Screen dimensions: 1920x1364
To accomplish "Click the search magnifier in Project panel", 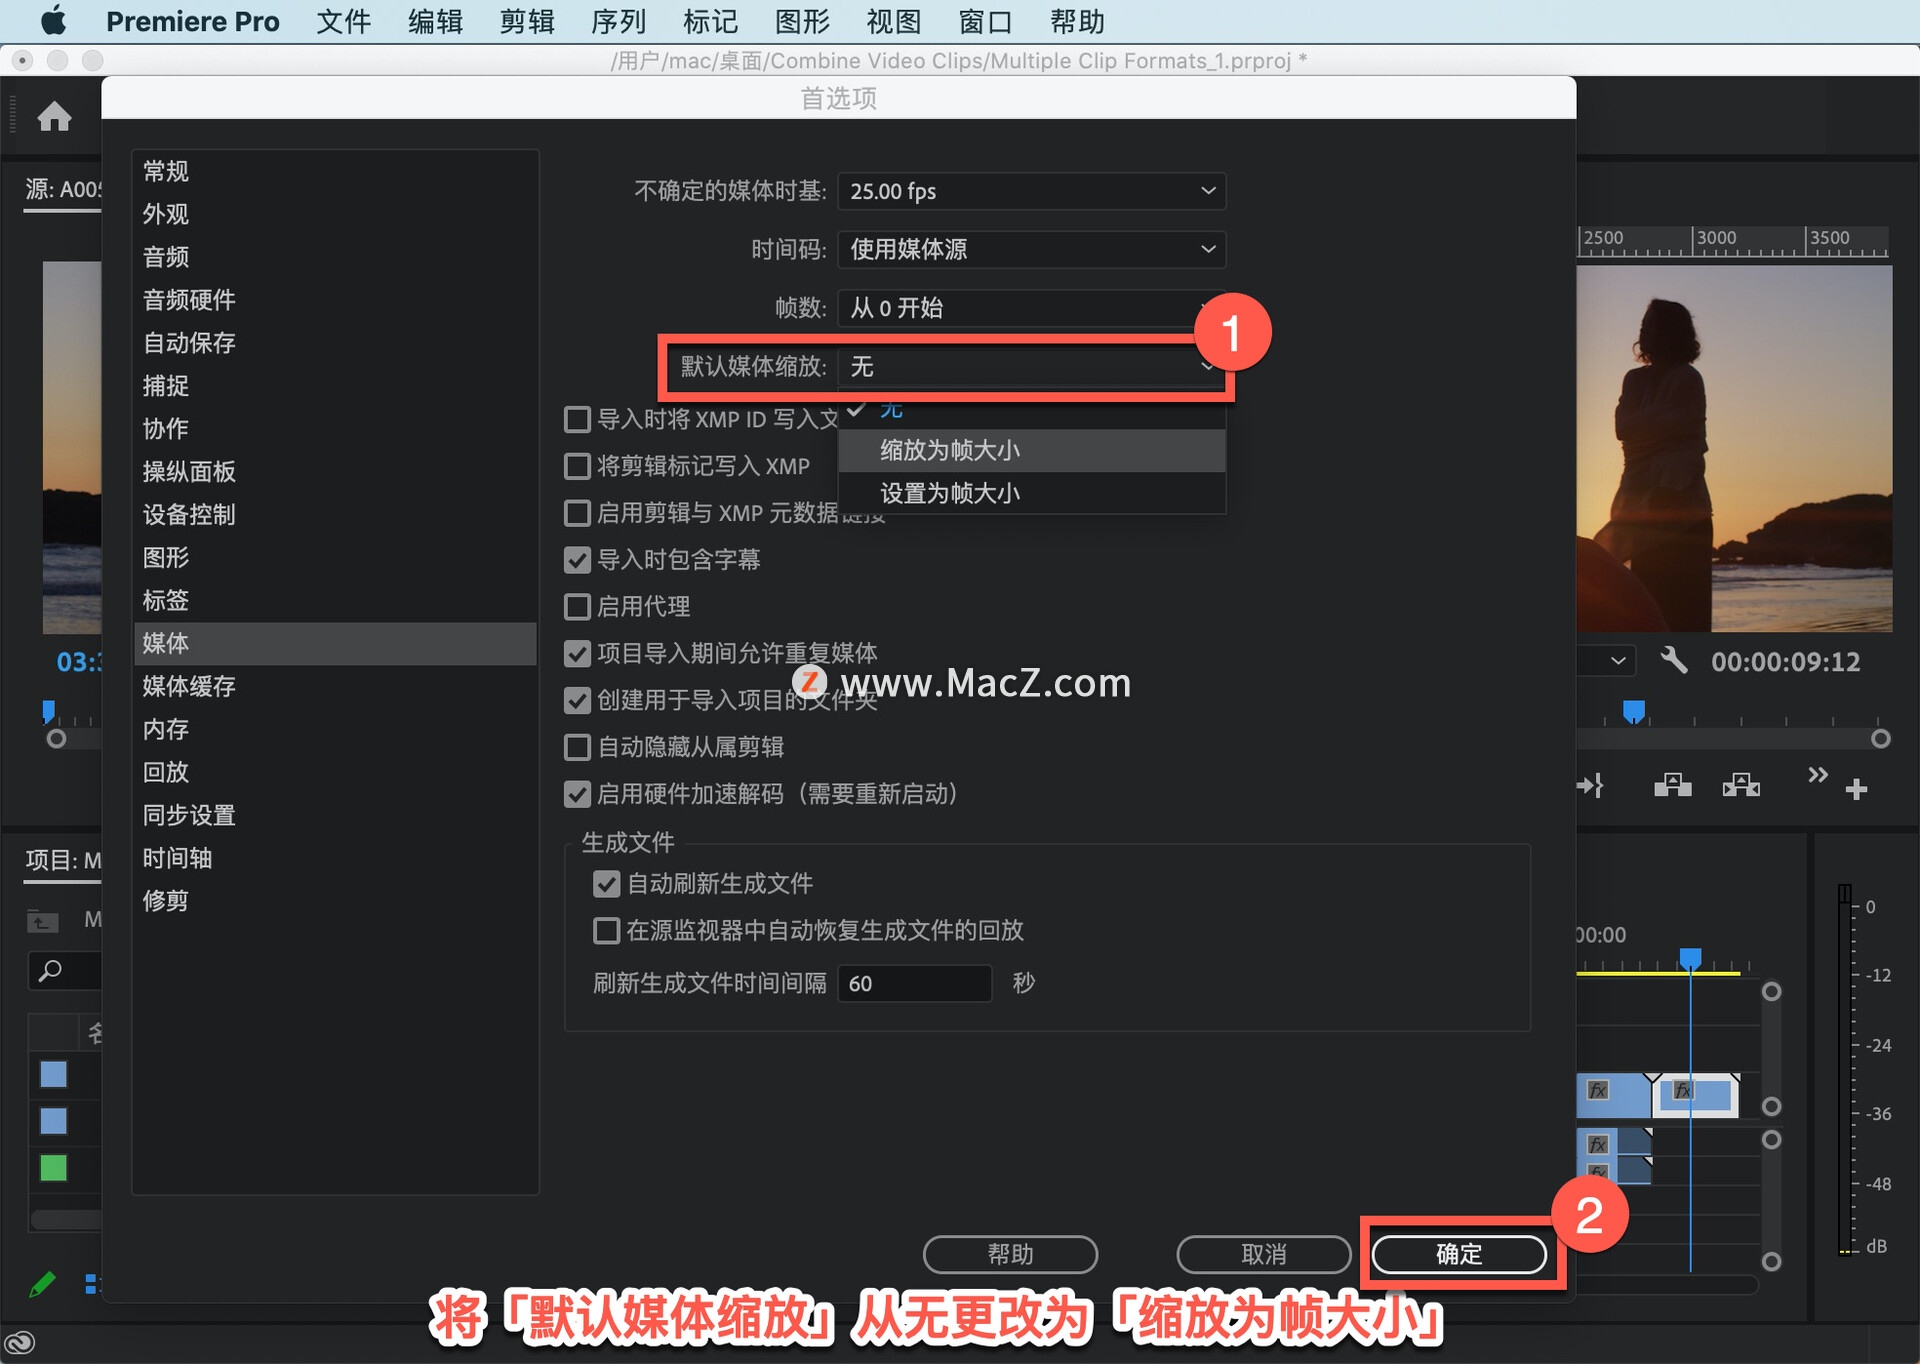I will (x=50, y=970).
